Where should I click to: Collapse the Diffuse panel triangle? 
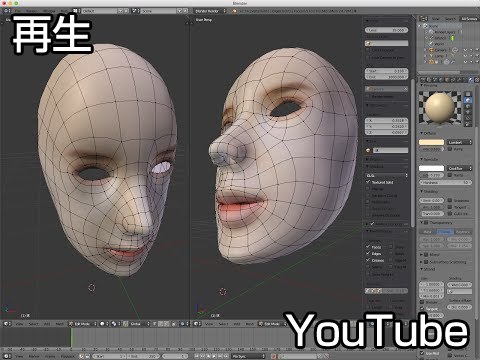[422, 133]
